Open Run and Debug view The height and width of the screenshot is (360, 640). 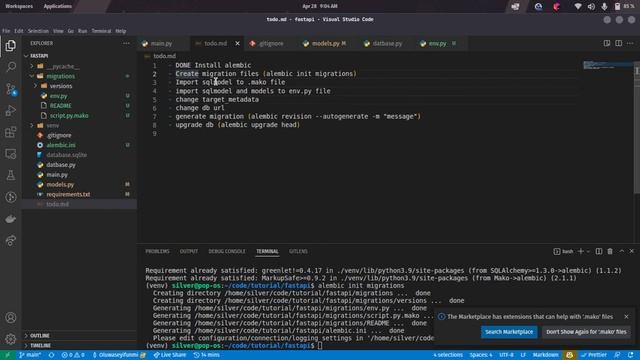11,111
